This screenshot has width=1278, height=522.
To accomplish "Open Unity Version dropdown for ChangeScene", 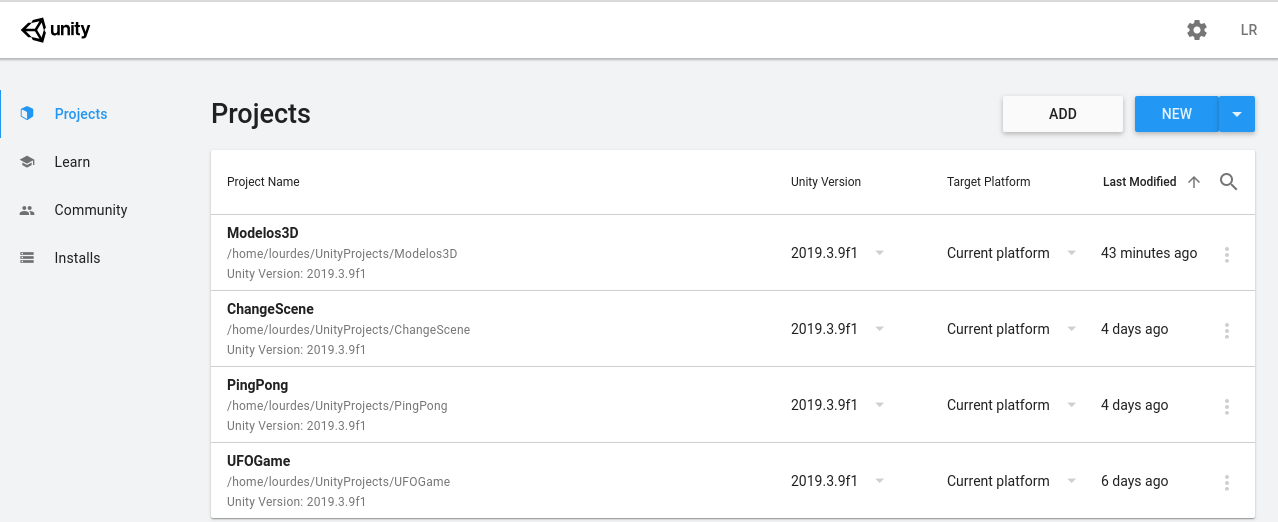I will point(879,329).
